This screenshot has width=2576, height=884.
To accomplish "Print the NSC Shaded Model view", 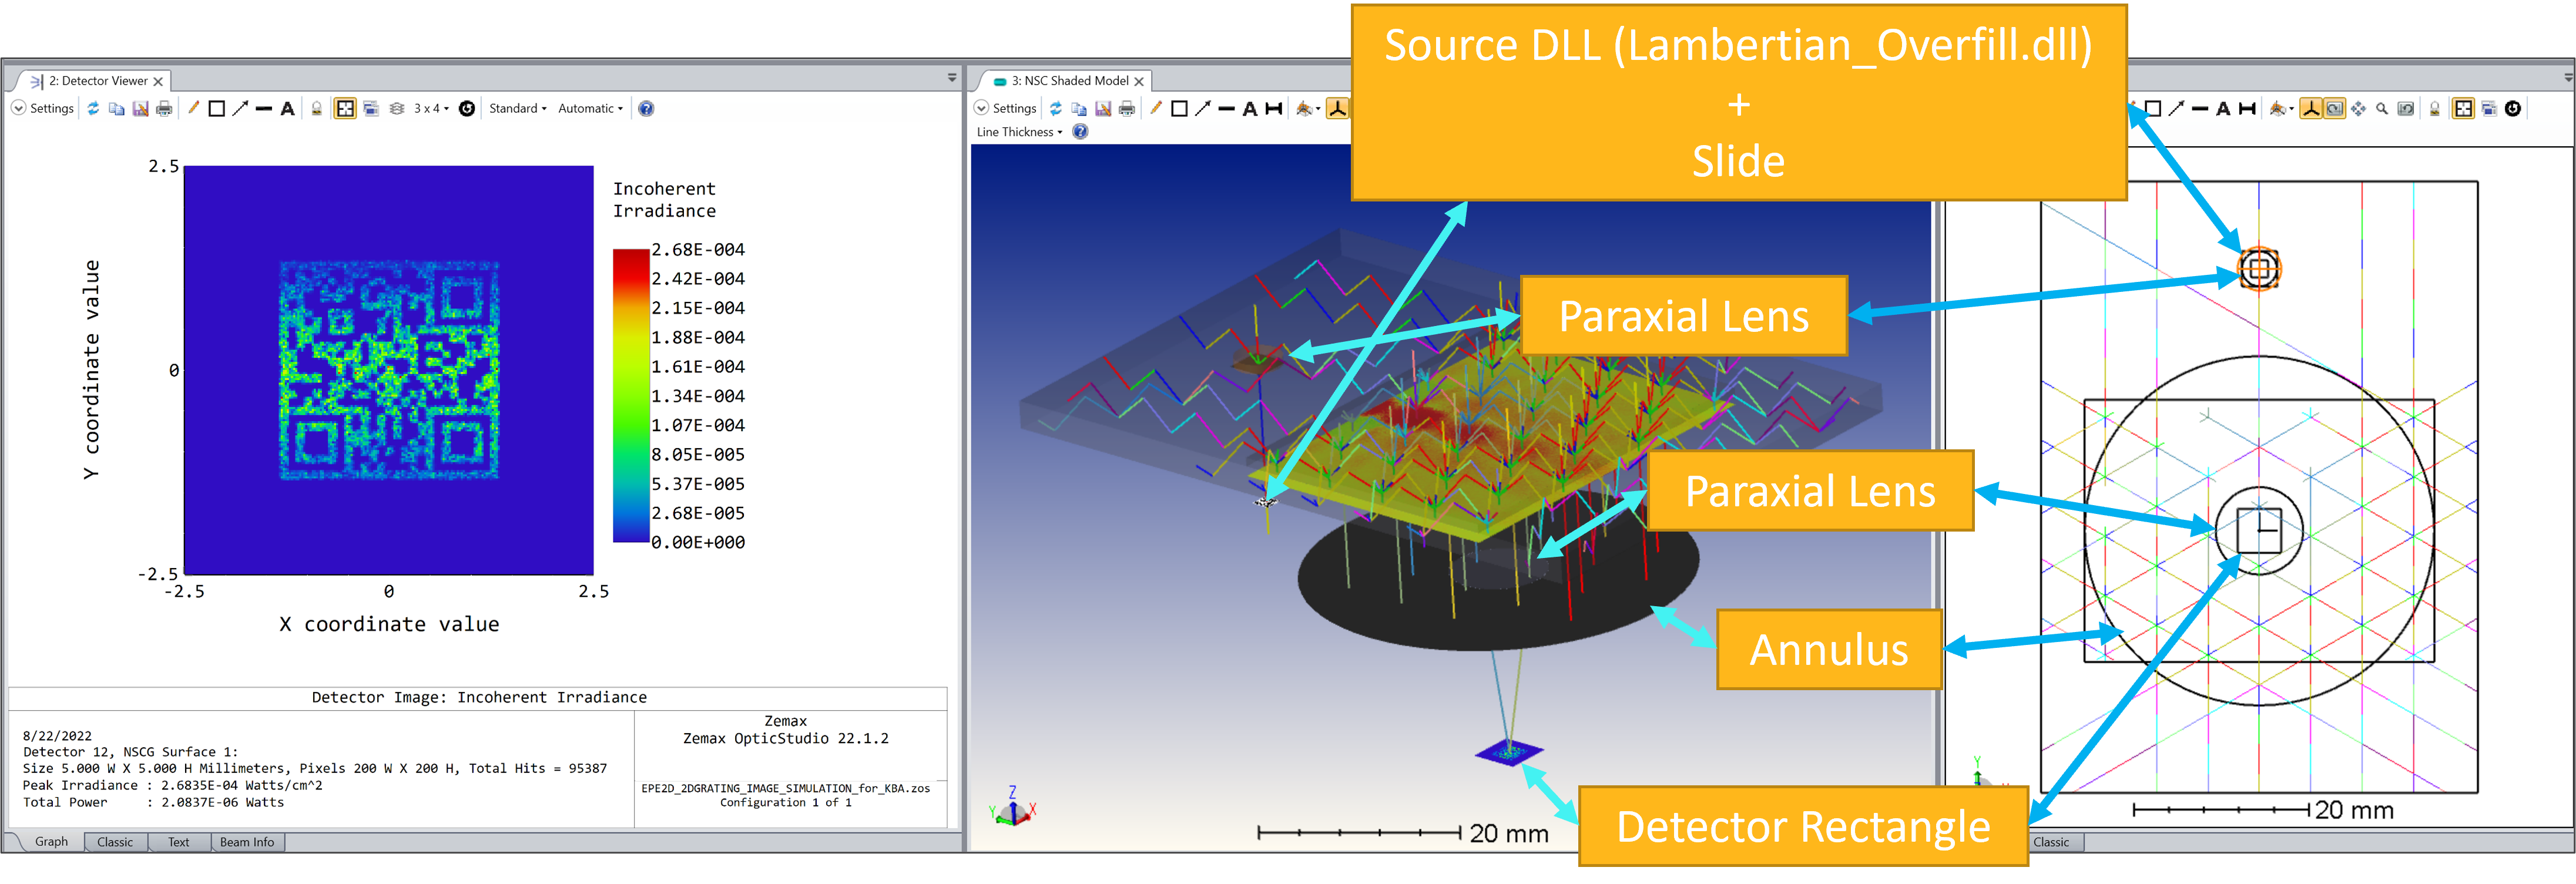I will [x=1127, y=108].
